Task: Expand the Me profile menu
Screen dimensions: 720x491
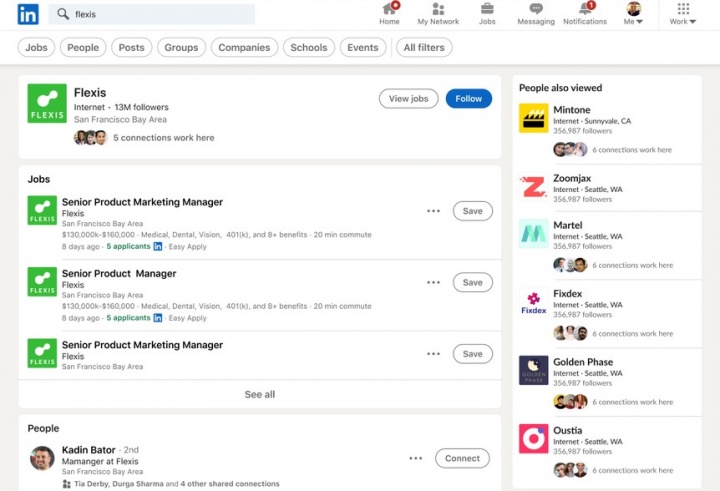Action: [634, 13]
